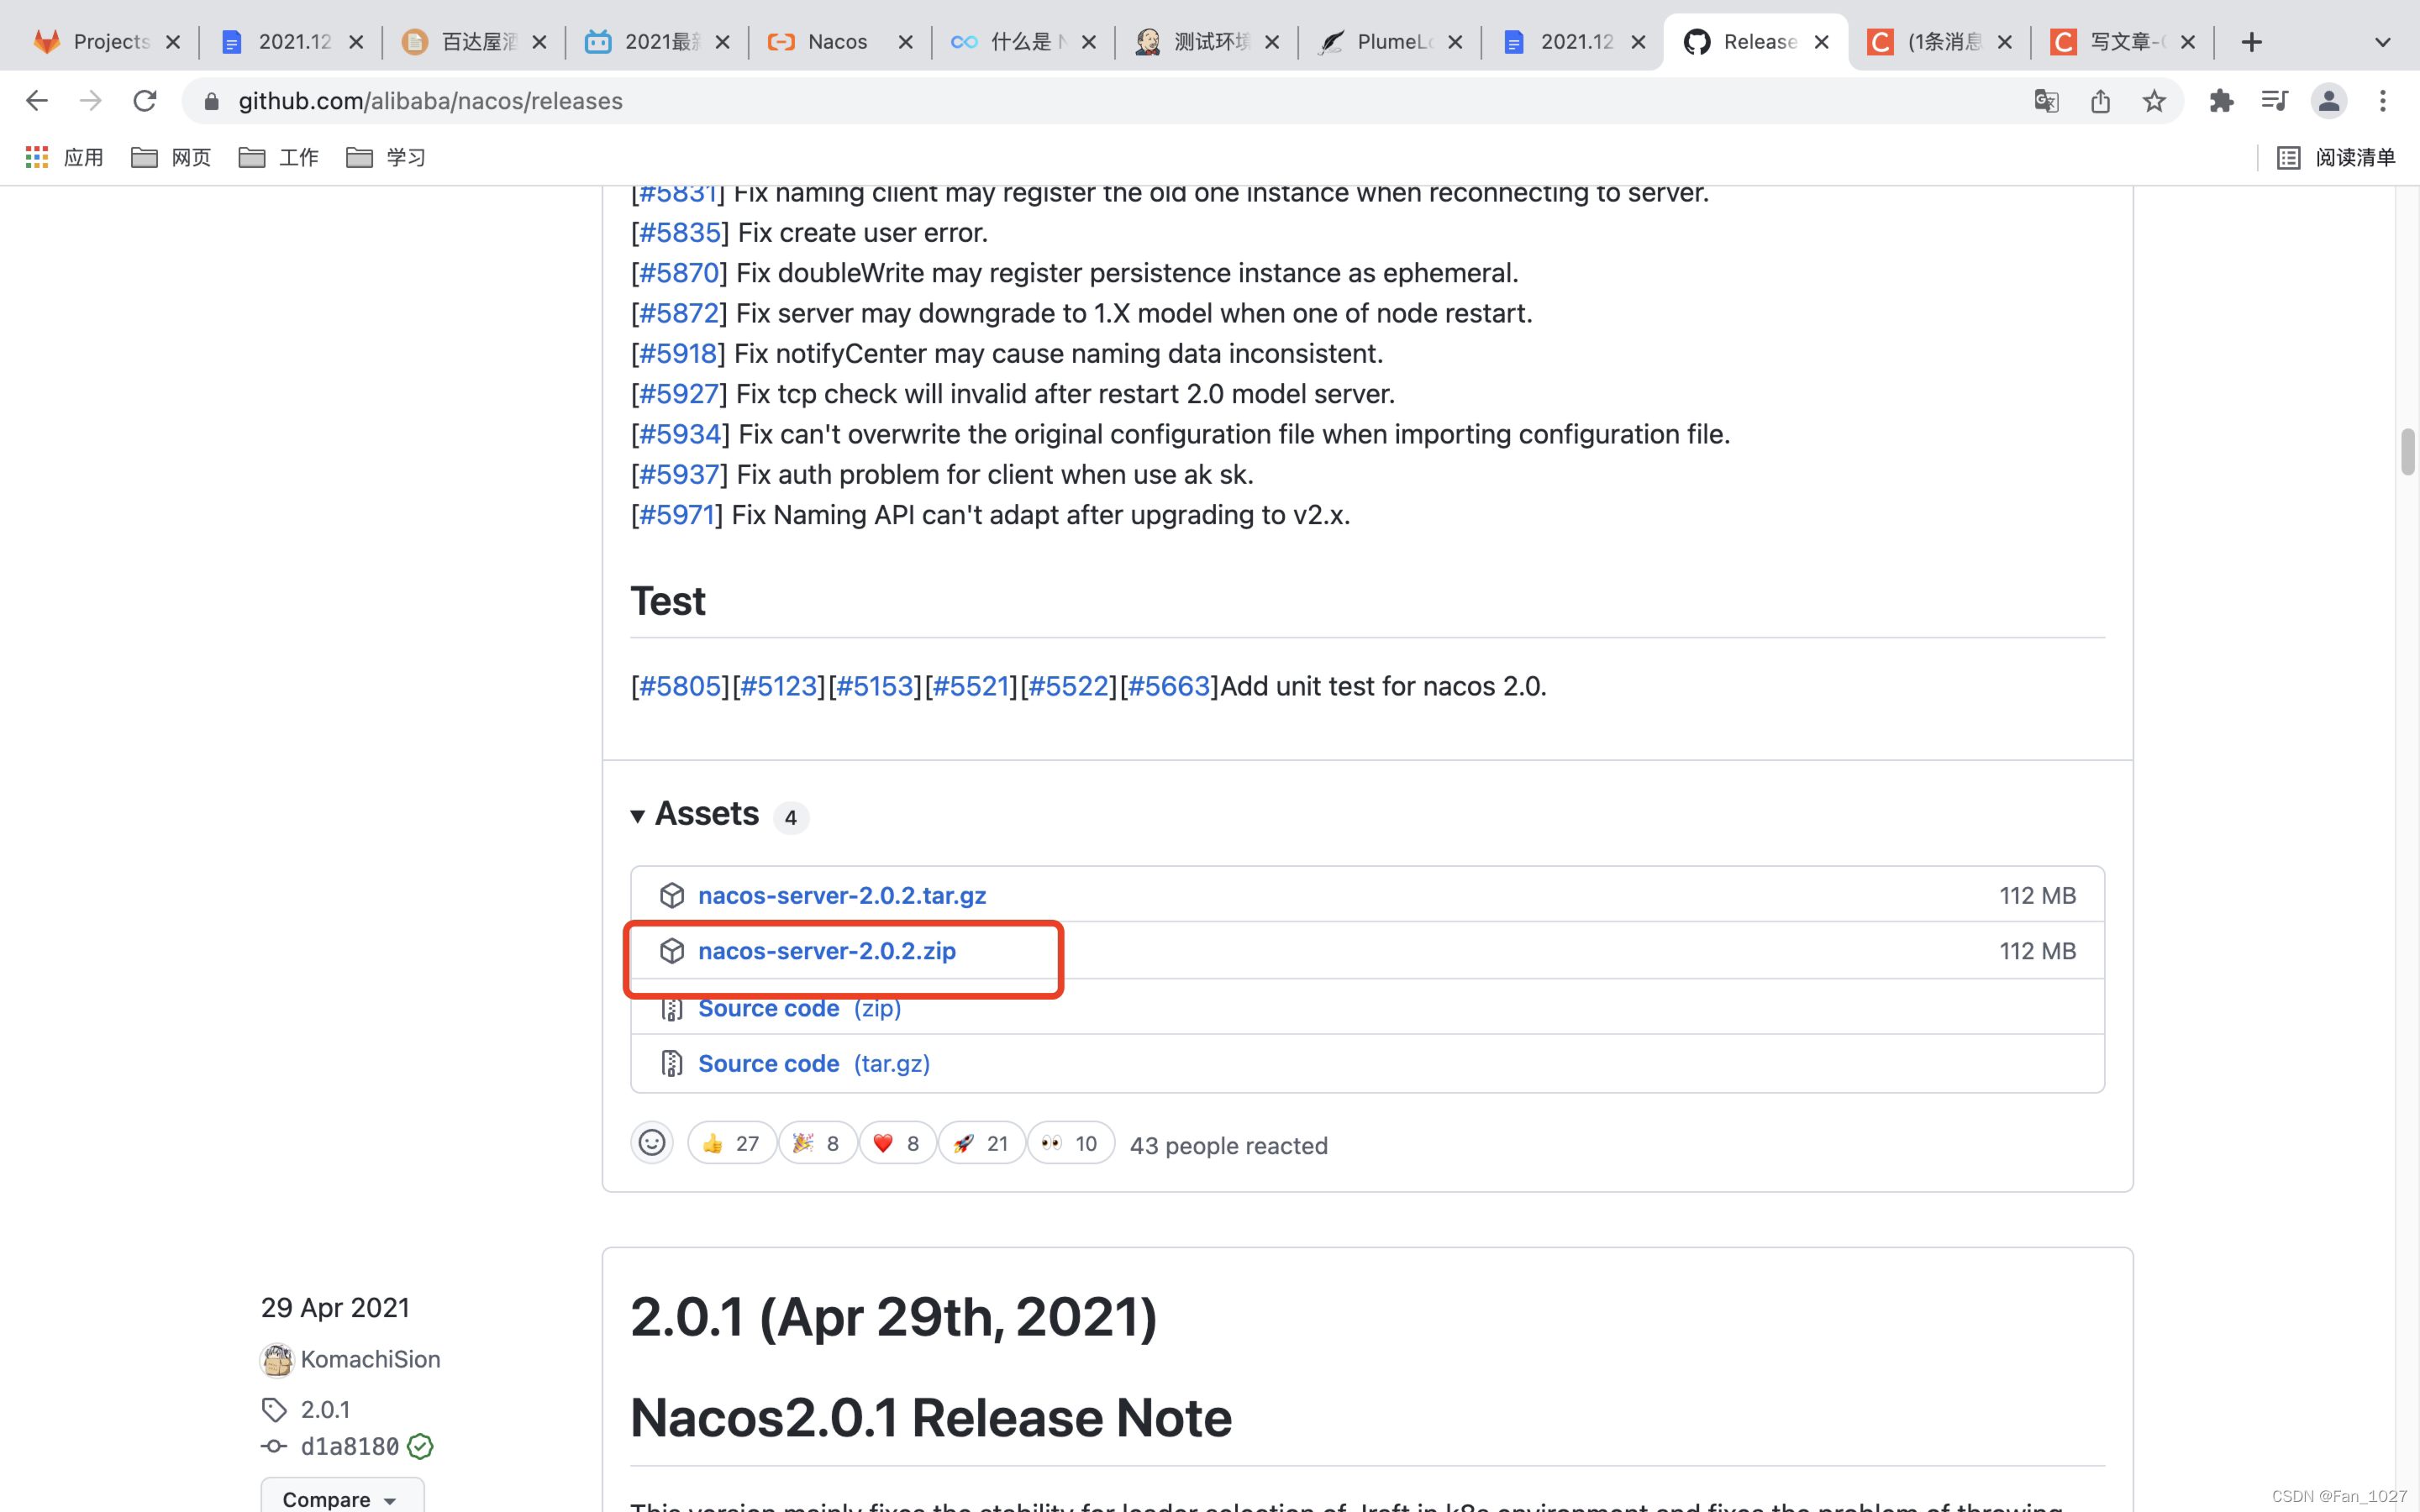Open the 工作 bookmarks folder
This screenshot has height=1512, width=2420.
coord(279,157)
